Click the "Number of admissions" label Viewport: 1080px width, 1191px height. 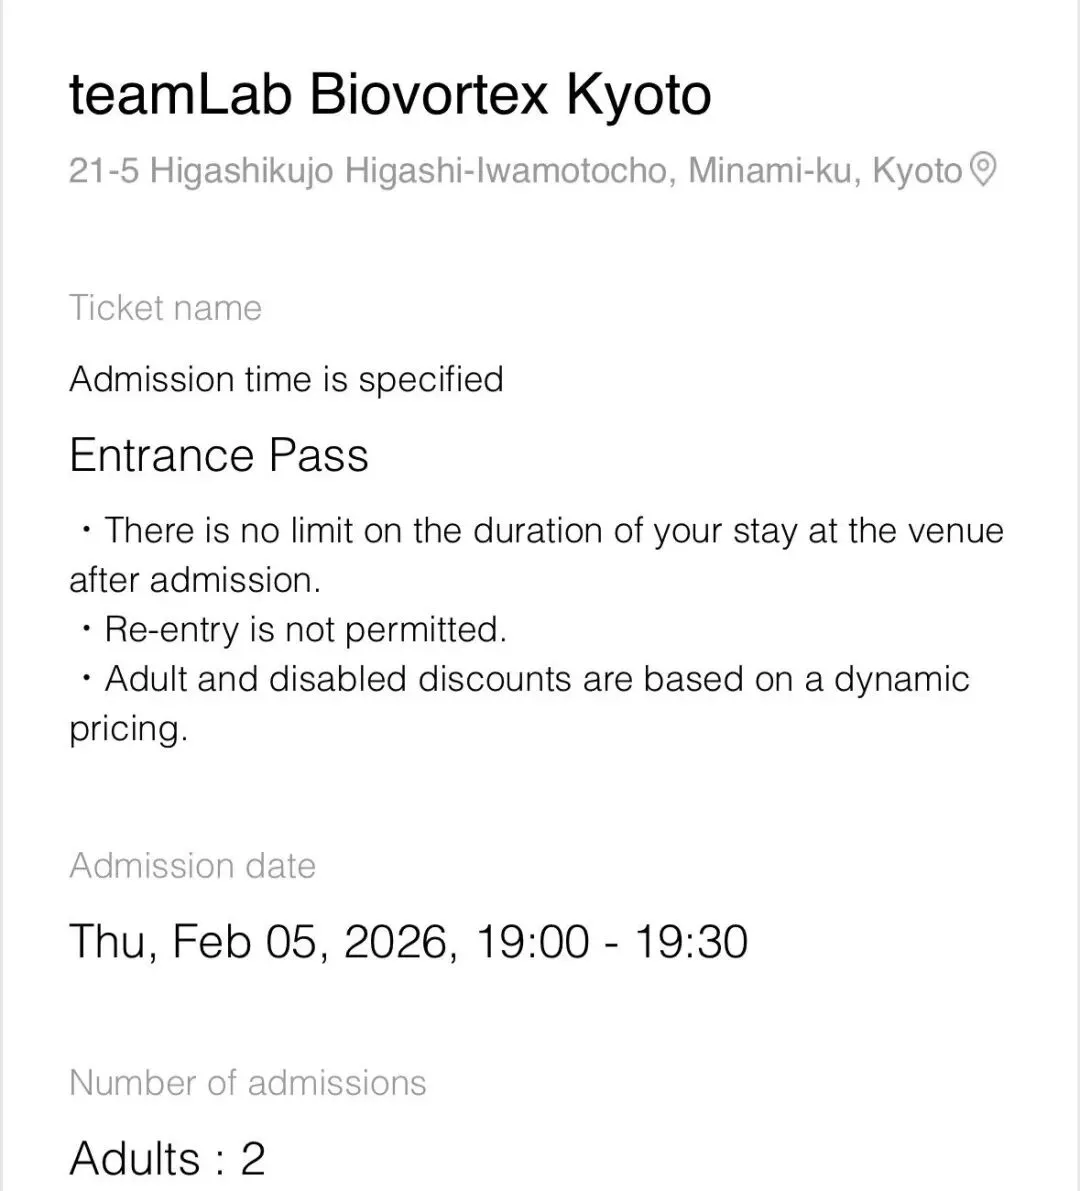(247, 1082)
